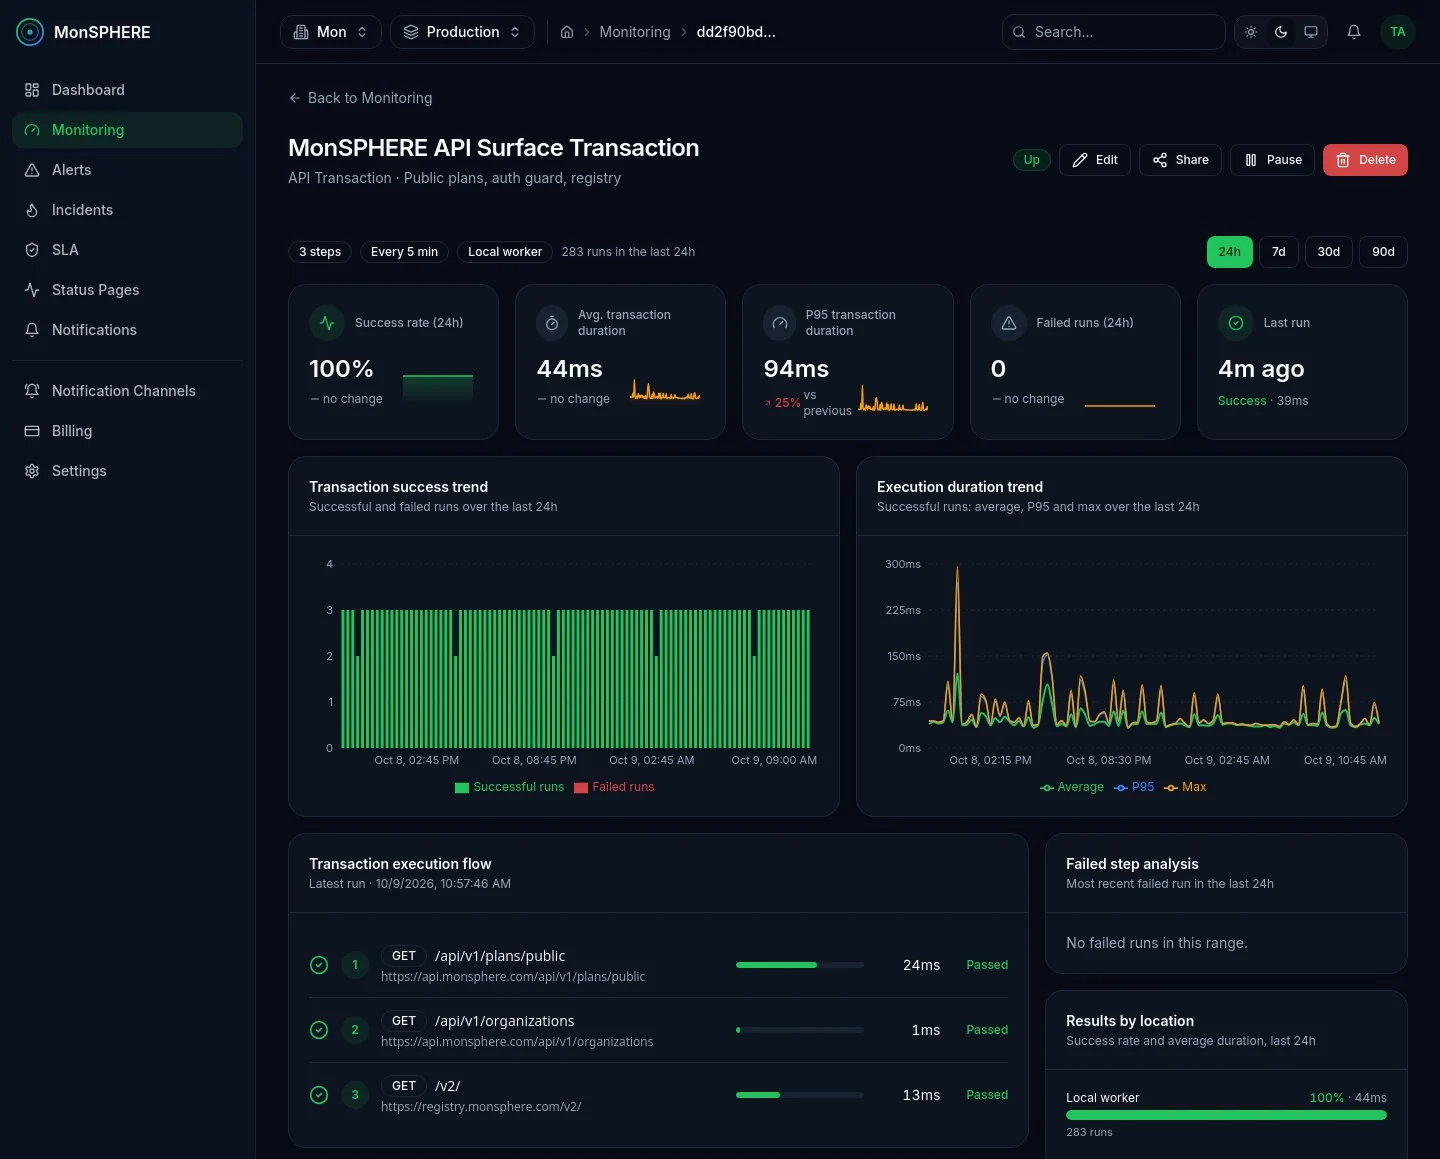Click the P95 transaction duration gauge icon
Image resolution: width=1440 pixels, height=1159 pixels.
pyautogui.click(x=780, y=323)
